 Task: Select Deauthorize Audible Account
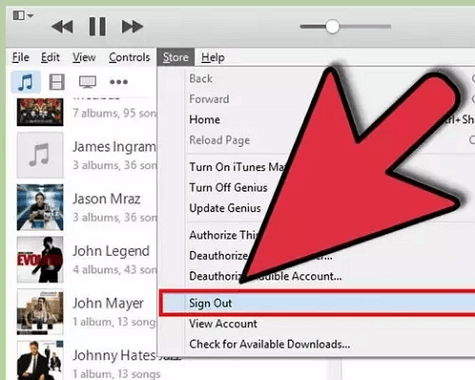pos(265,276)
